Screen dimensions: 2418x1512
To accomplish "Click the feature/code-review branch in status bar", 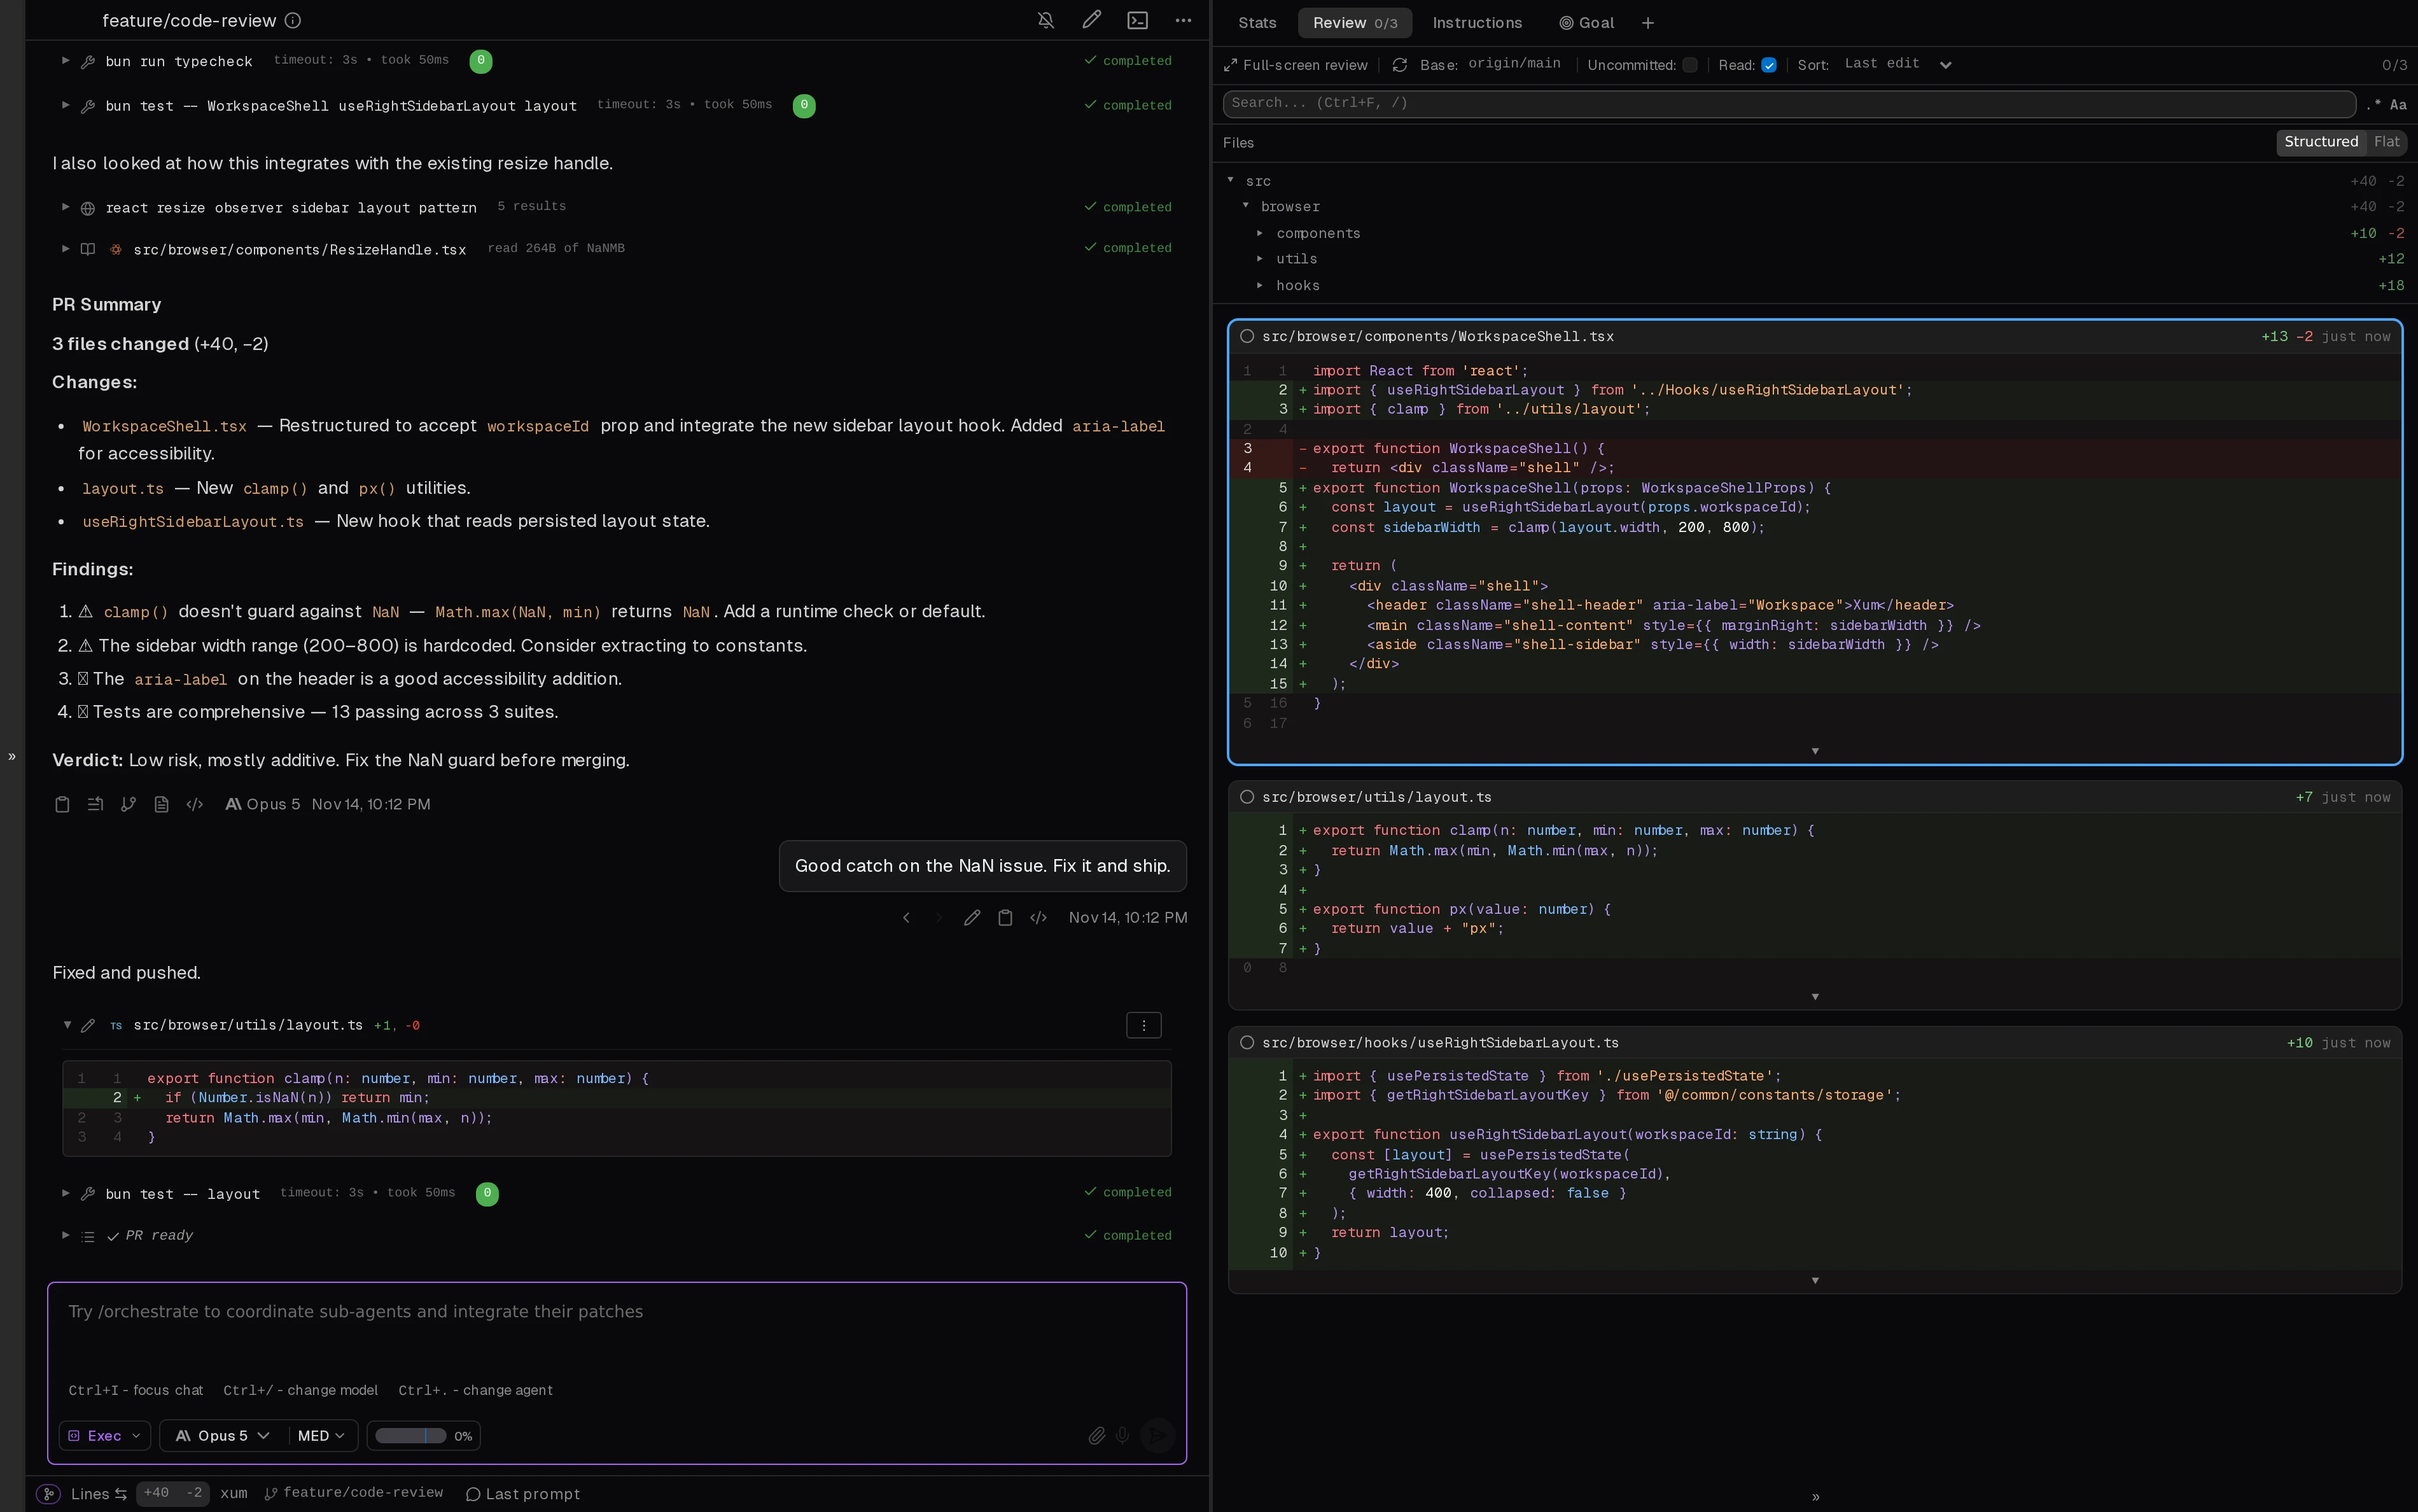I will pos(354,1493).
